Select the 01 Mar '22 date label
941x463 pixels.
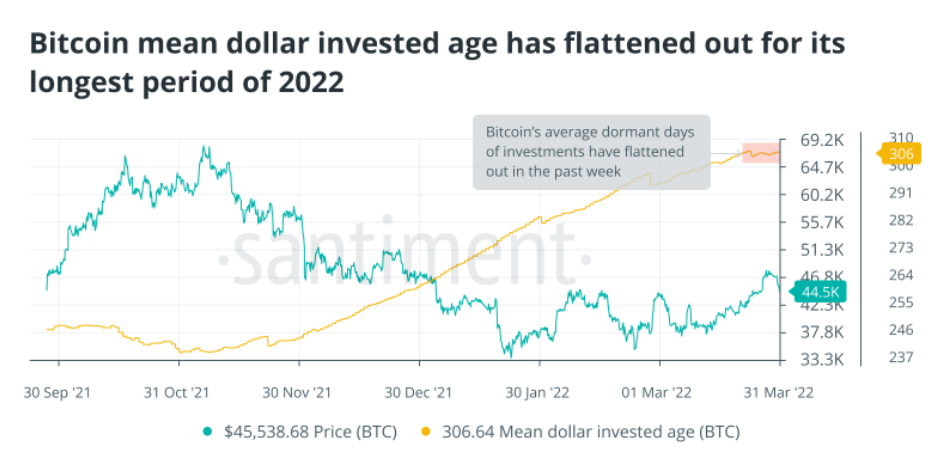click(659, 391)
